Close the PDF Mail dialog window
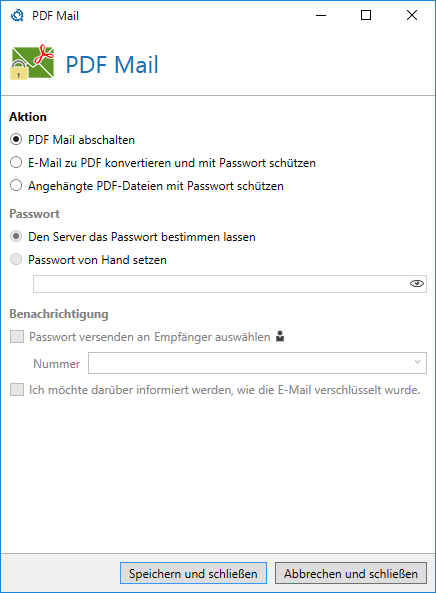This screenshot has height=593, width=436. tap(412, 16)
